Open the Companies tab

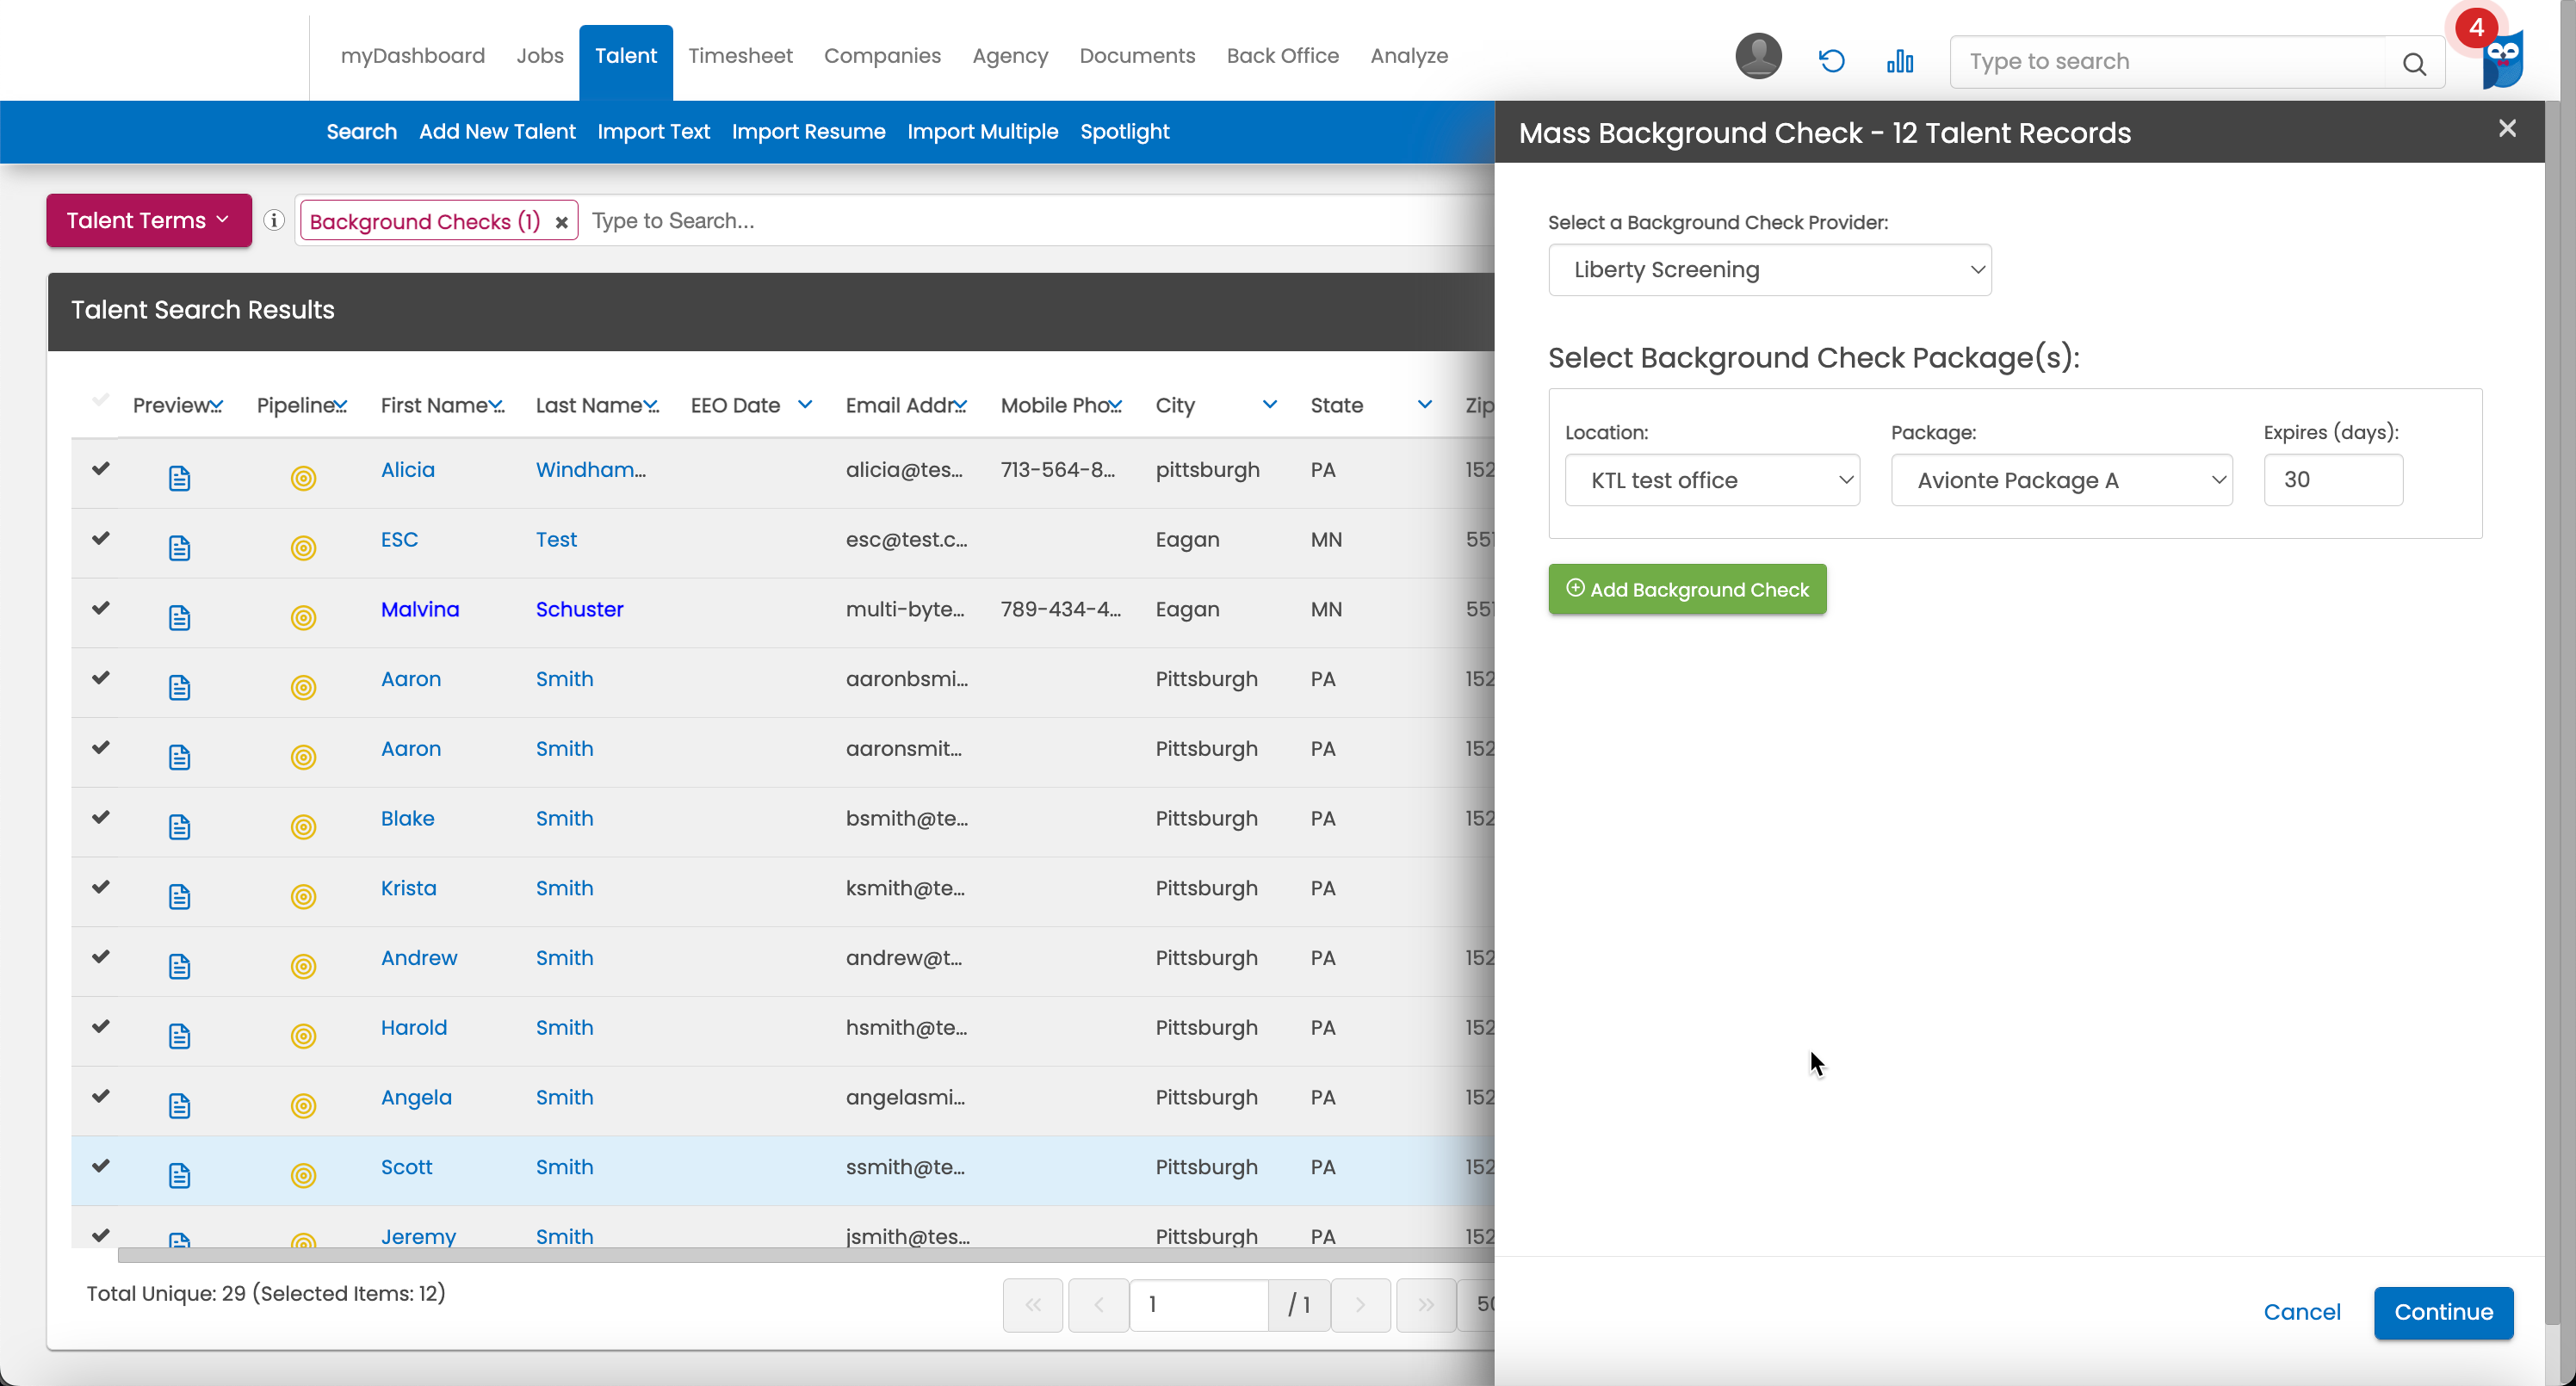(882, 56)
